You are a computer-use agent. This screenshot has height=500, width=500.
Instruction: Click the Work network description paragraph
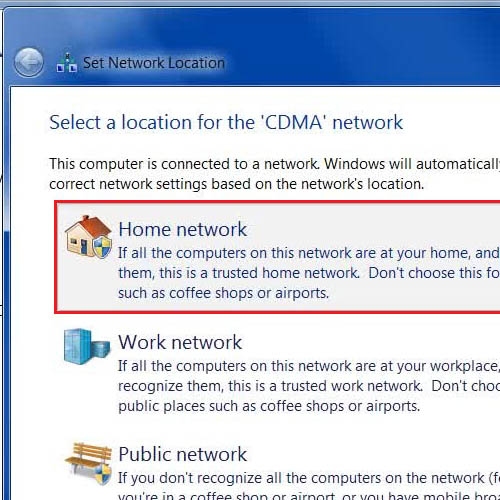click(309, 386)
